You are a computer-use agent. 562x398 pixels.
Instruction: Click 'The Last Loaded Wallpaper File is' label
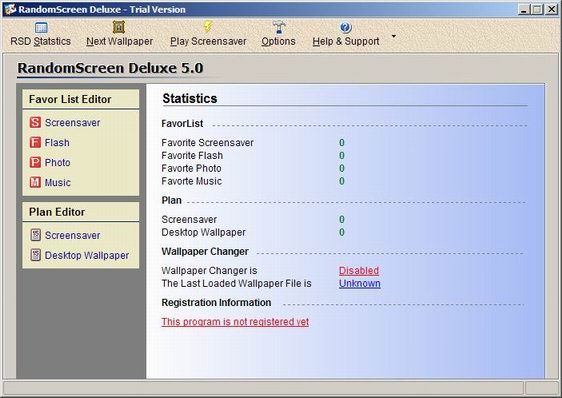(237, 284)
